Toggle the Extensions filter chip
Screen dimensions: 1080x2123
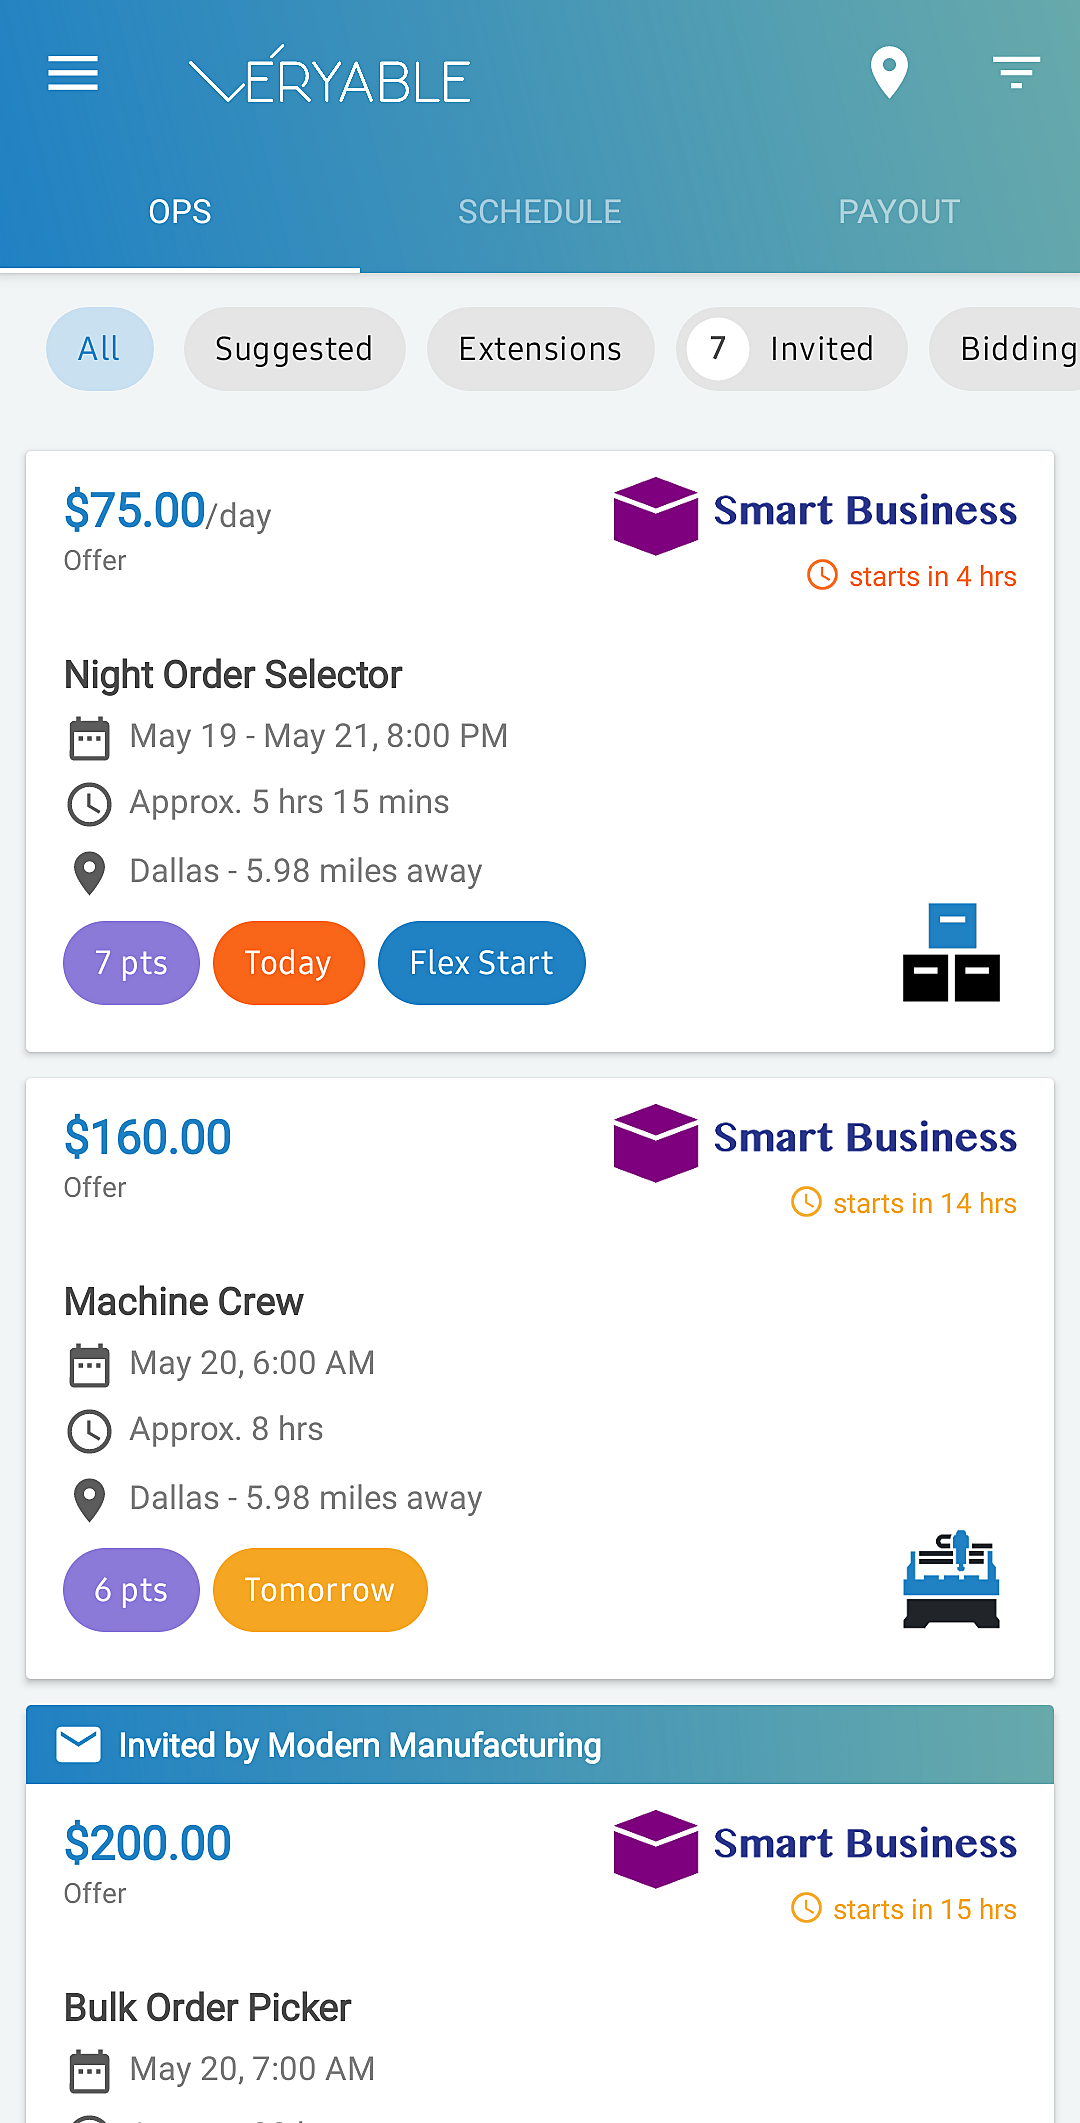(540, 348)
